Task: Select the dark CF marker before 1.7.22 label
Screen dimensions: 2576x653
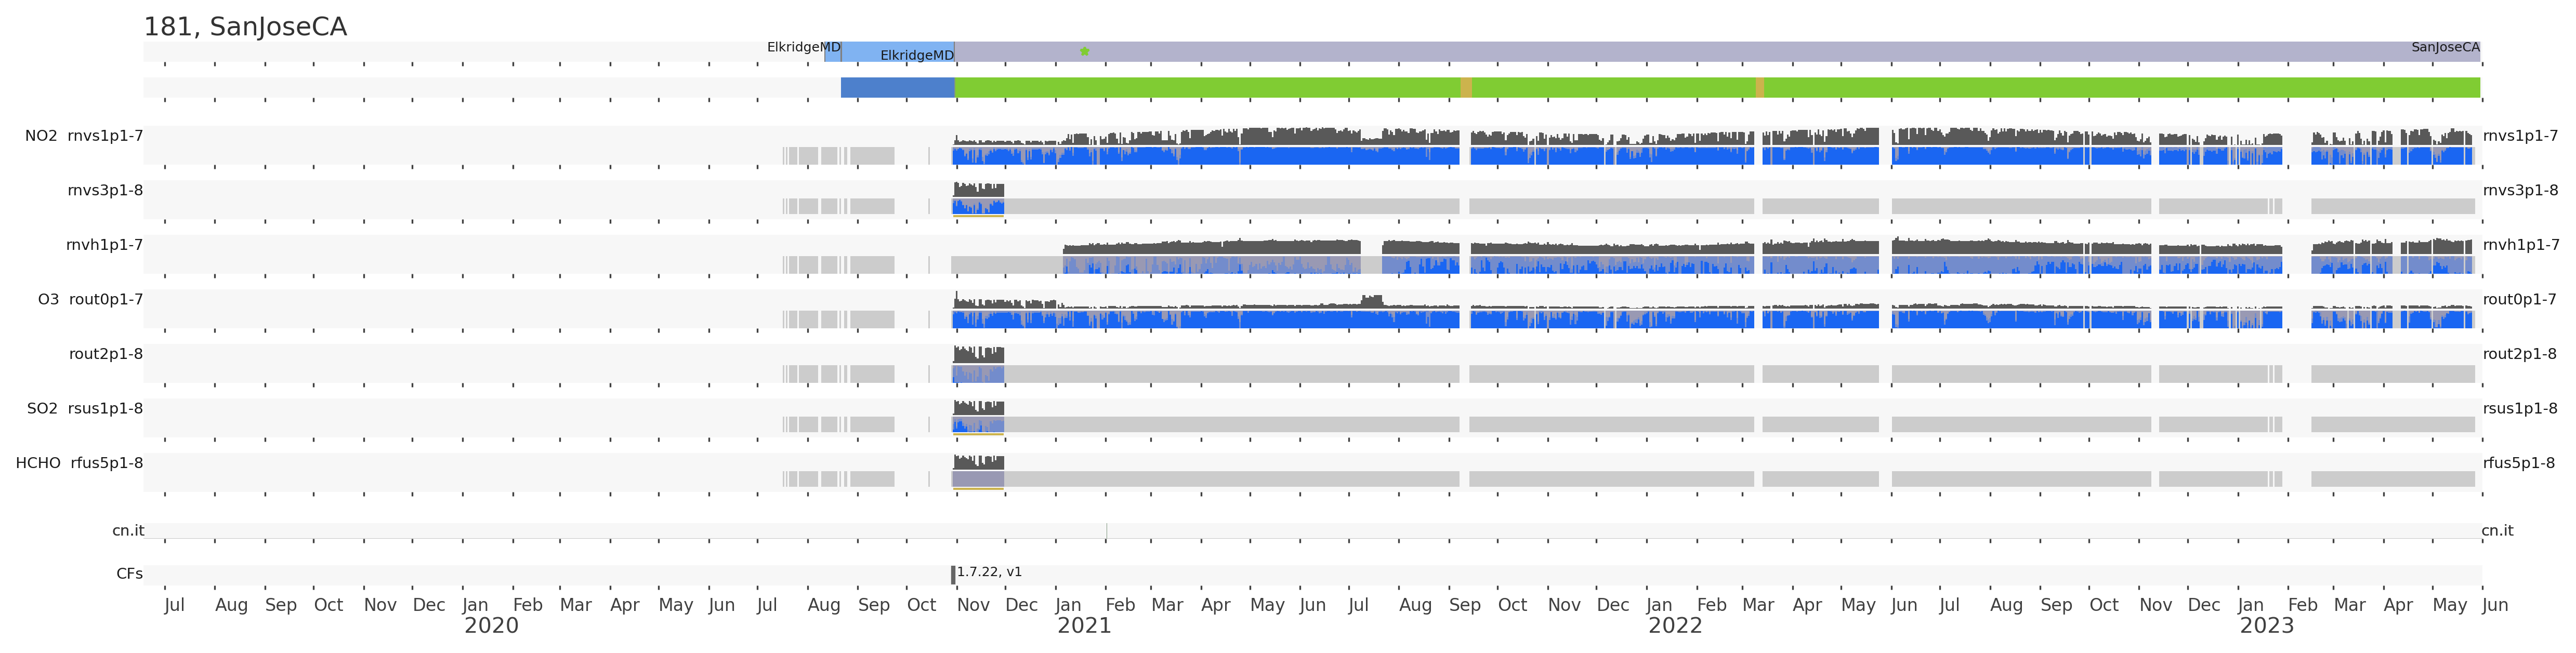Action: [x=953, y=575]
